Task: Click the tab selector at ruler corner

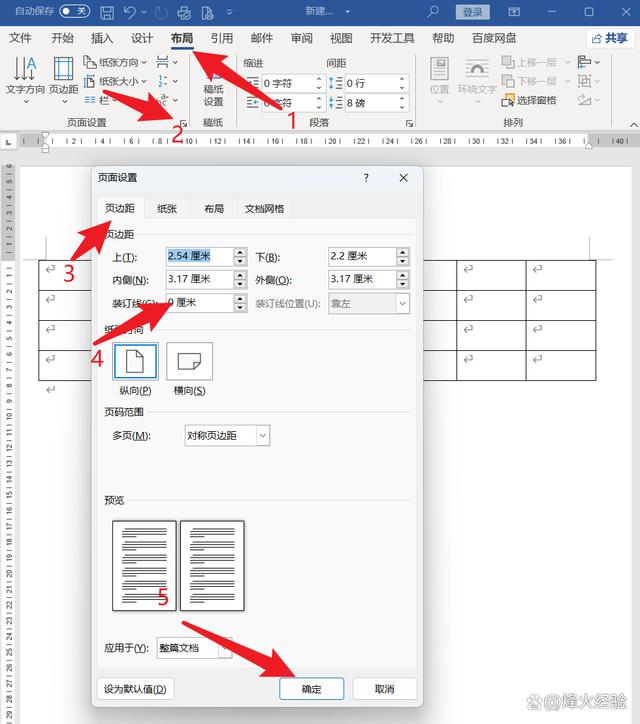Action: click(8, 143)
